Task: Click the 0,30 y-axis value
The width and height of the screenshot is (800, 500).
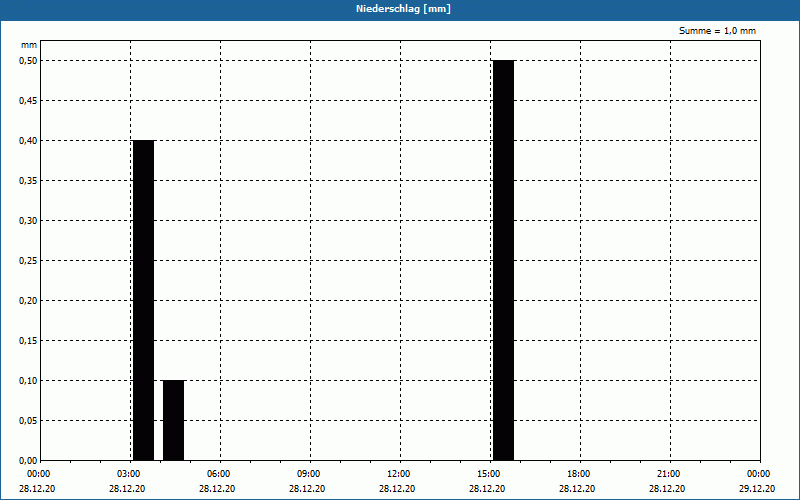Action: pyautogui.click(x=28, y=220)
